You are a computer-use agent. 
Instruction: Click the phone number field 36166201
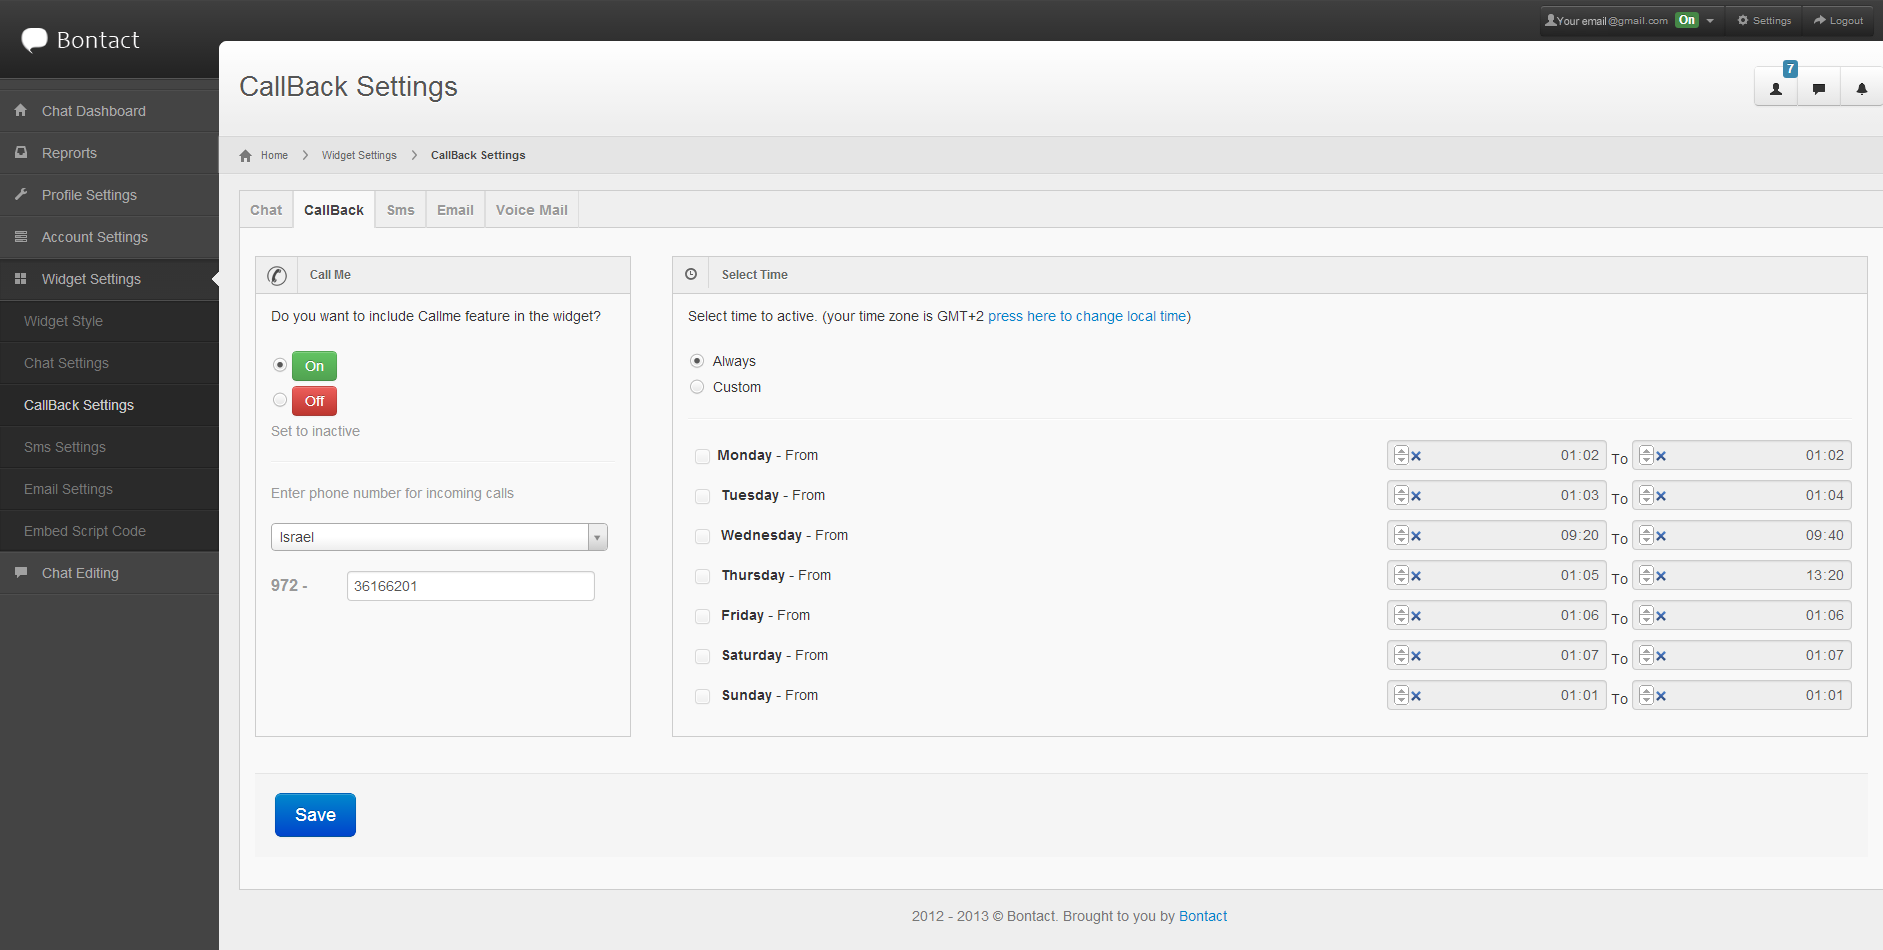coord(471,586)
